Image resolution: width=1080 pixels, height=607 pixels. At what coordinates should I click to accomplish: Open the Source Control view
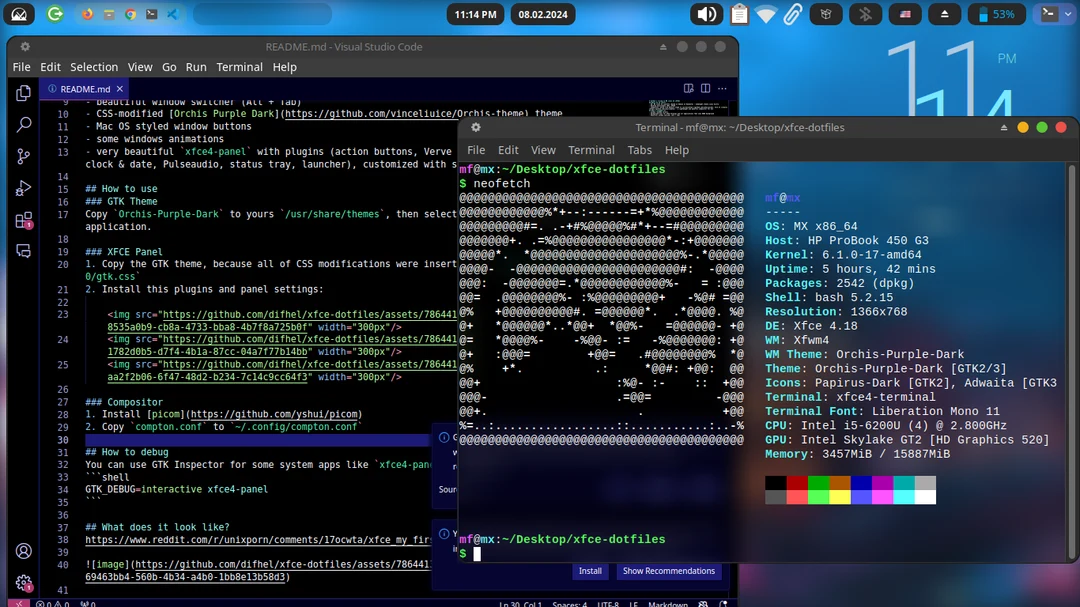[22, 157]
